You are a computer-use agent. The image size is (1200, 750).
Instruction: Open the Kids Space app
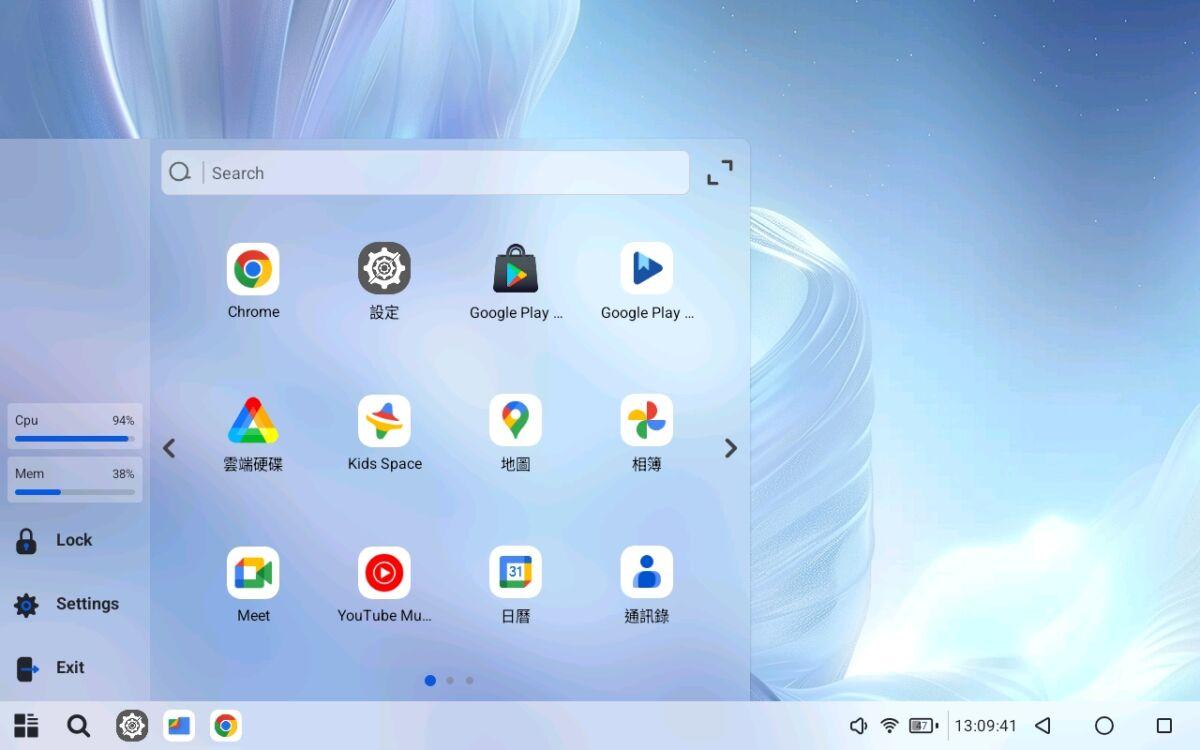(384, 421)
